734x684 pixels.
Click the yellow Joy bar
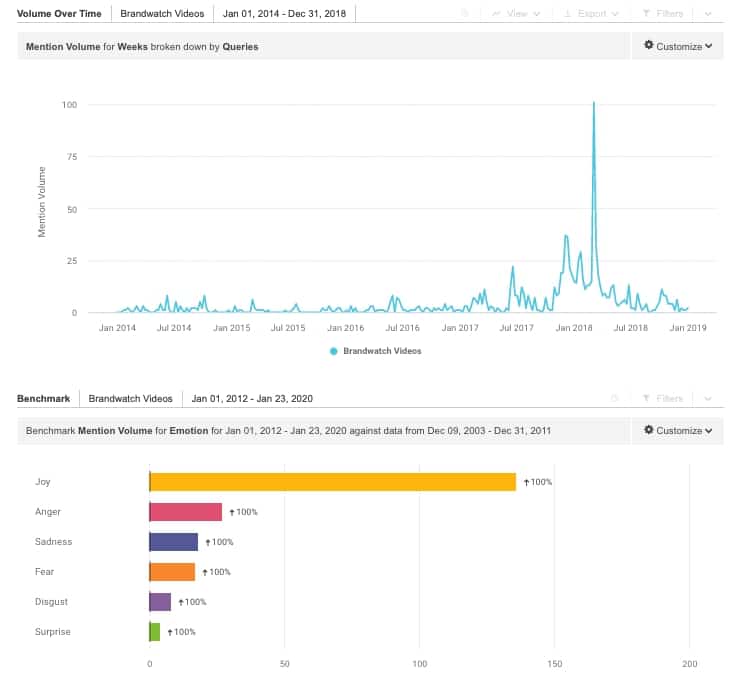point(332,482)
